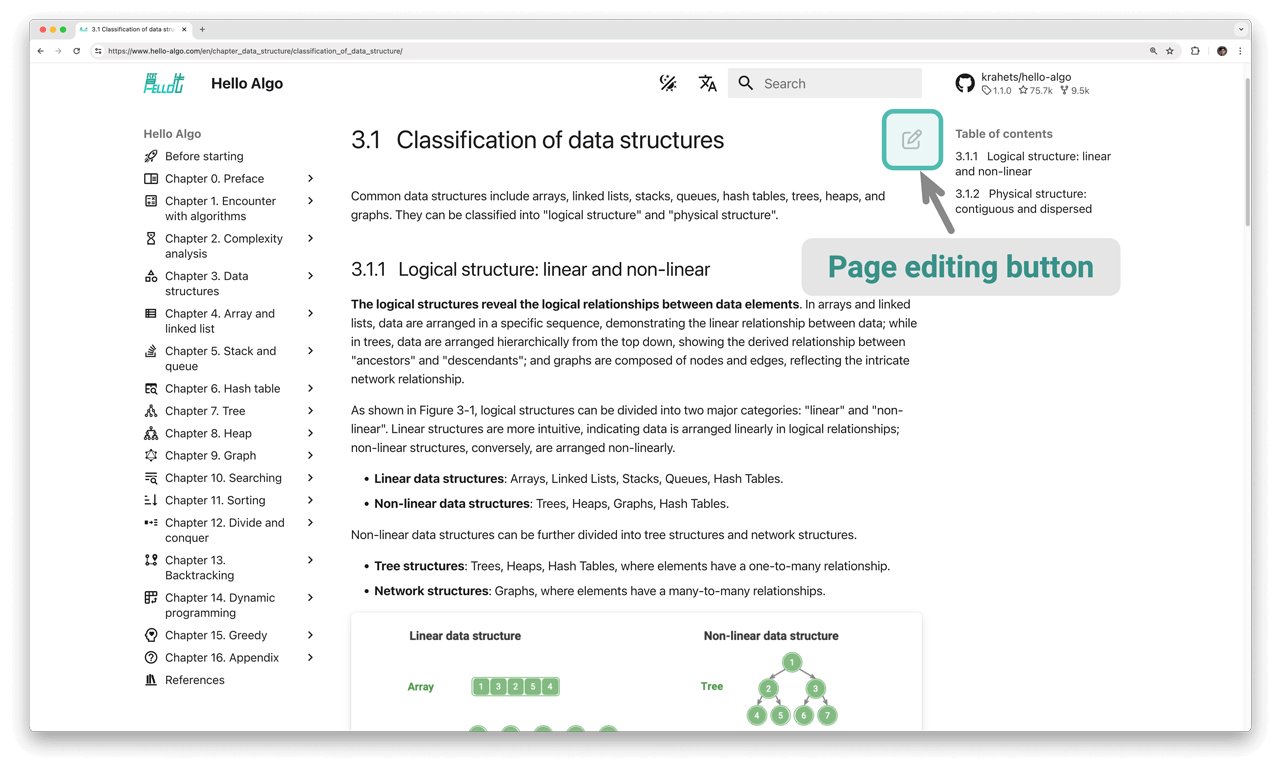Screen dimensions: 1280x769
Task: Click the Hello Algo logo
Action: [x=163, y=83]
